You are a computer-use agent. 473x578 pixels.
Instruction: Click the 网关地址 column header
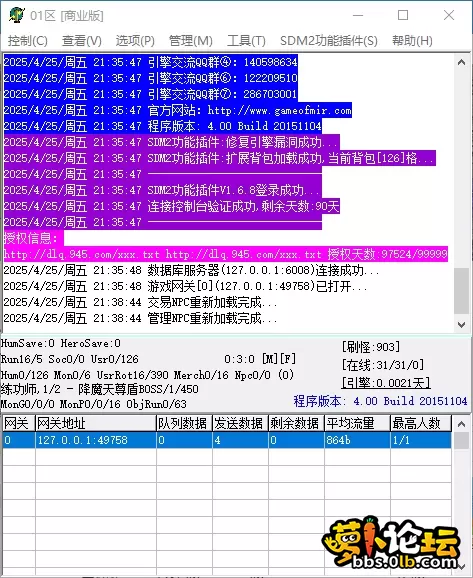coord(96,423)
